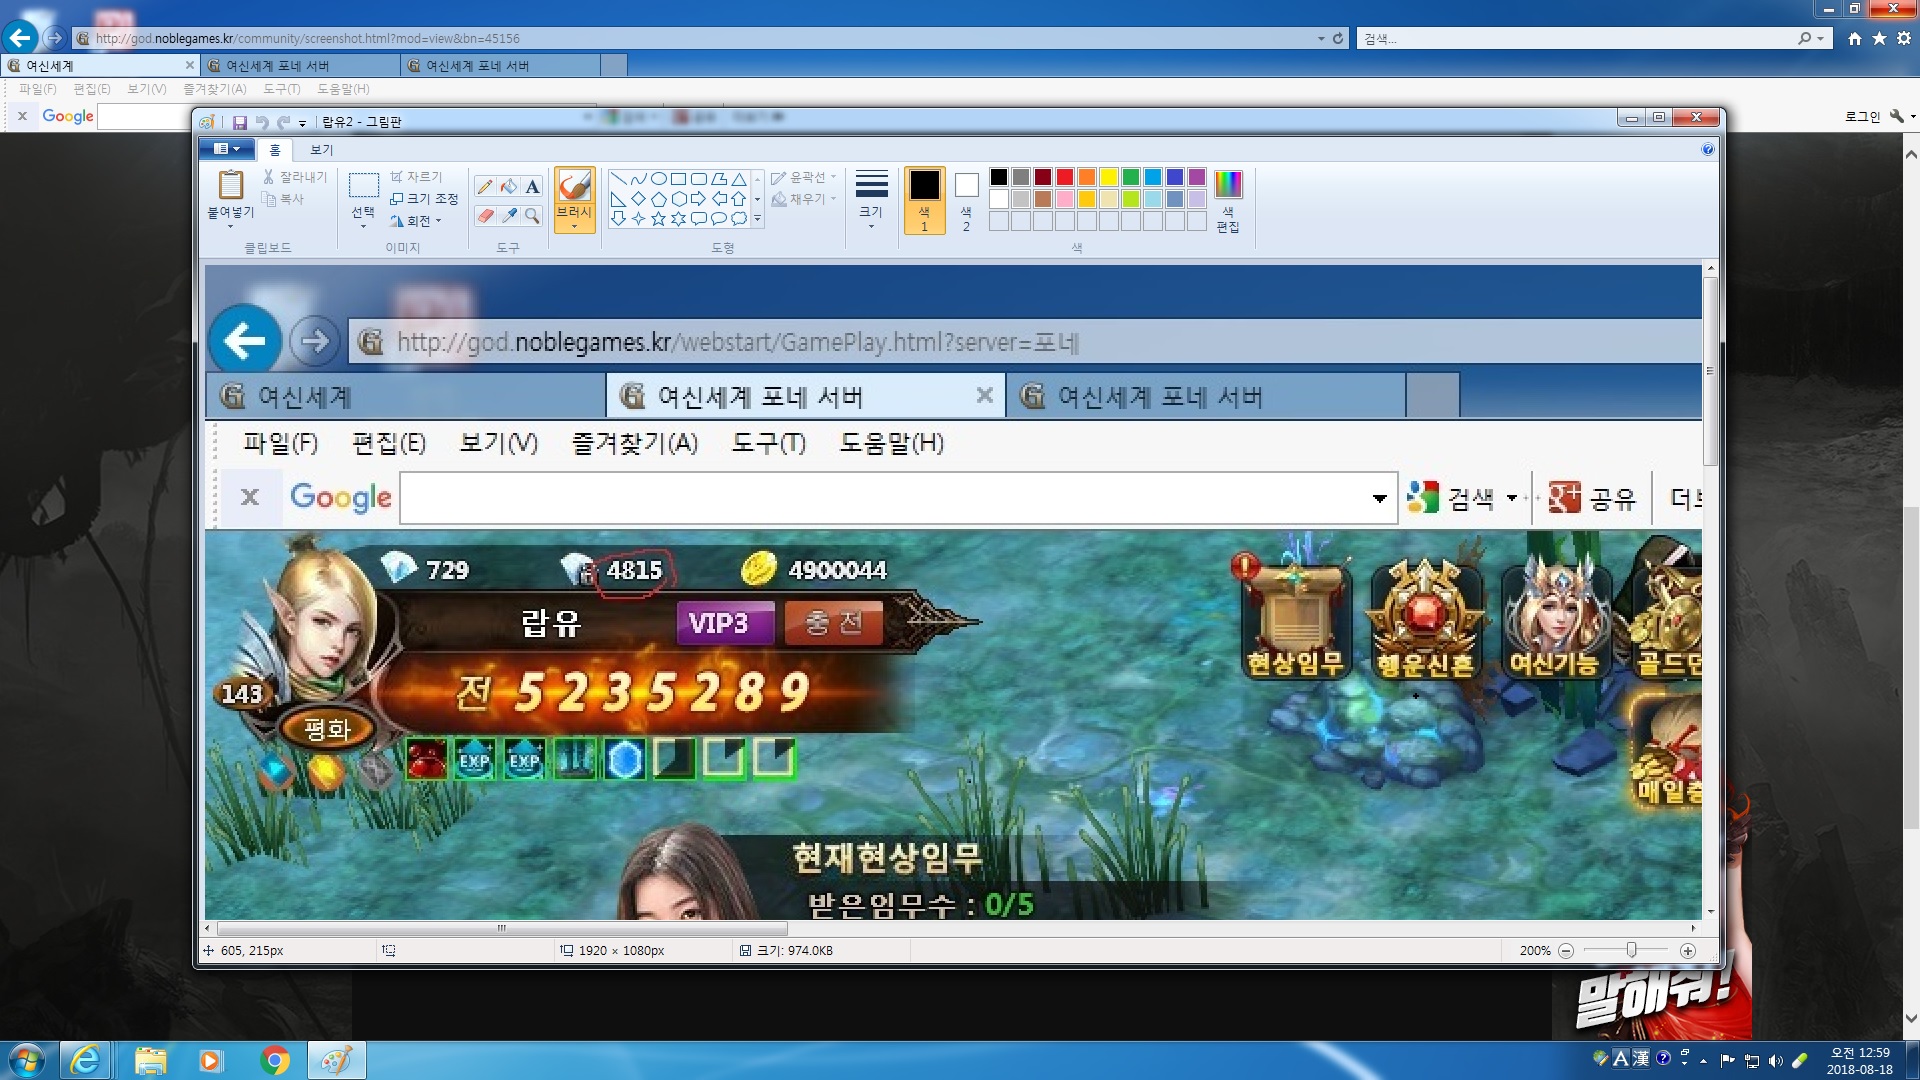
Task: Choose the hexagon shape in the gallery
Action: click(678, 199)
